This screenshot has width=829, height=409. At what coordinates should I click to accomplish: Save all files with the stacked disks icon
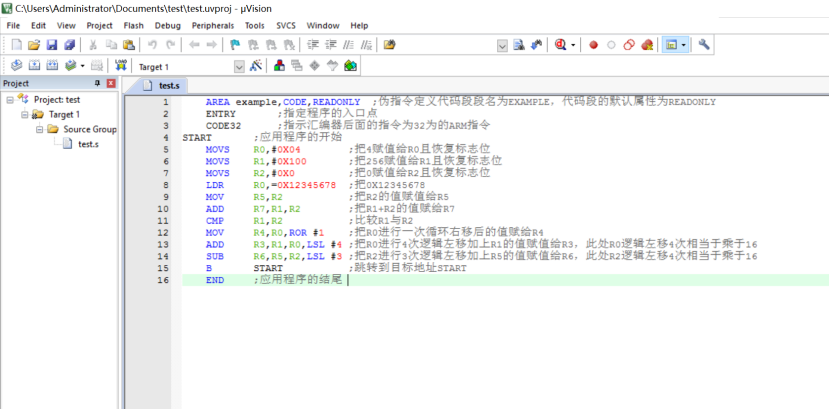[x=69, y=45]
